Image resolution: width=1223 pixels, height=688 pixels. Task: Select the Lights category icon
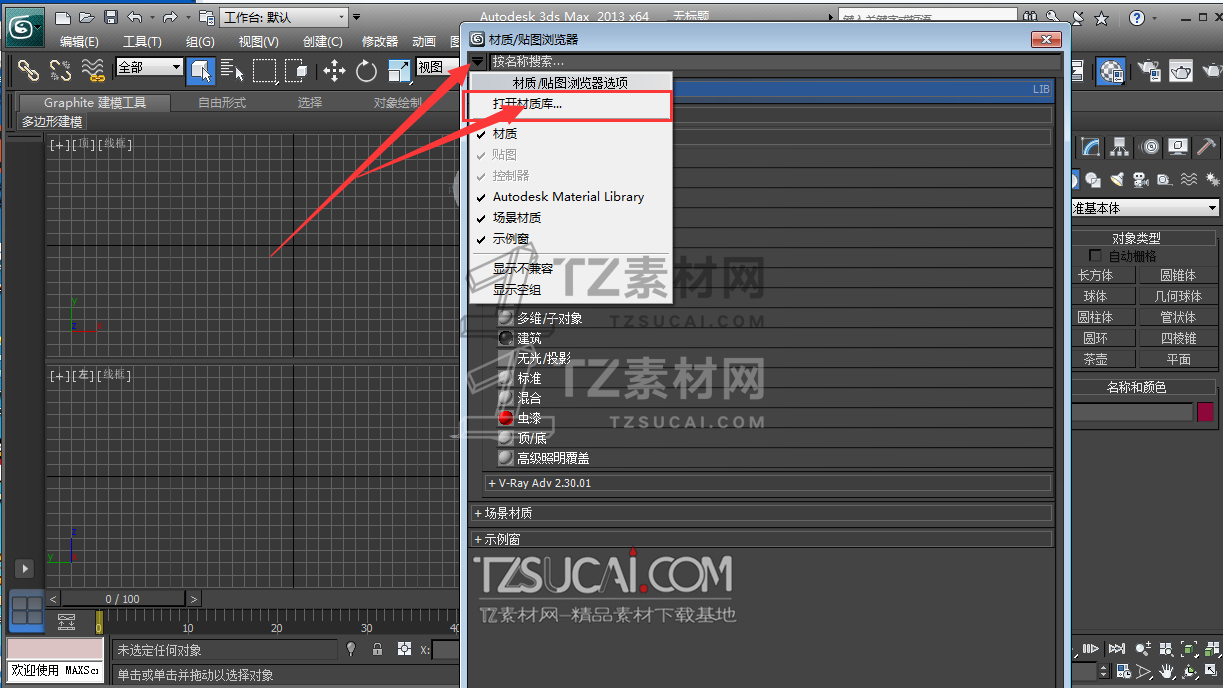[1116, 180]
